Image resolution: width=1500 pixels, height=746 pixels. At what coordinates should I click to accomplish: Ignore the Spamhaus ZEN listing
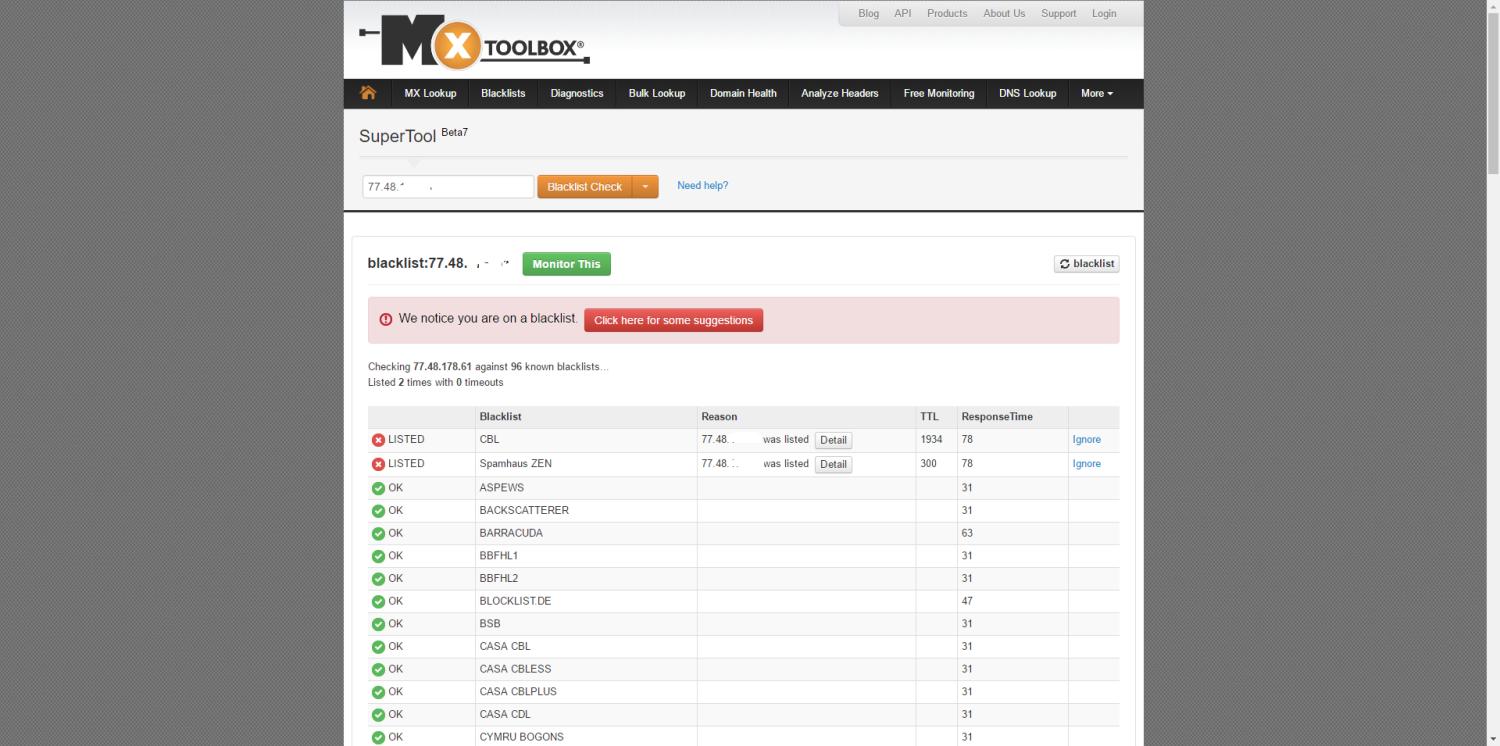coord(1086,464)
